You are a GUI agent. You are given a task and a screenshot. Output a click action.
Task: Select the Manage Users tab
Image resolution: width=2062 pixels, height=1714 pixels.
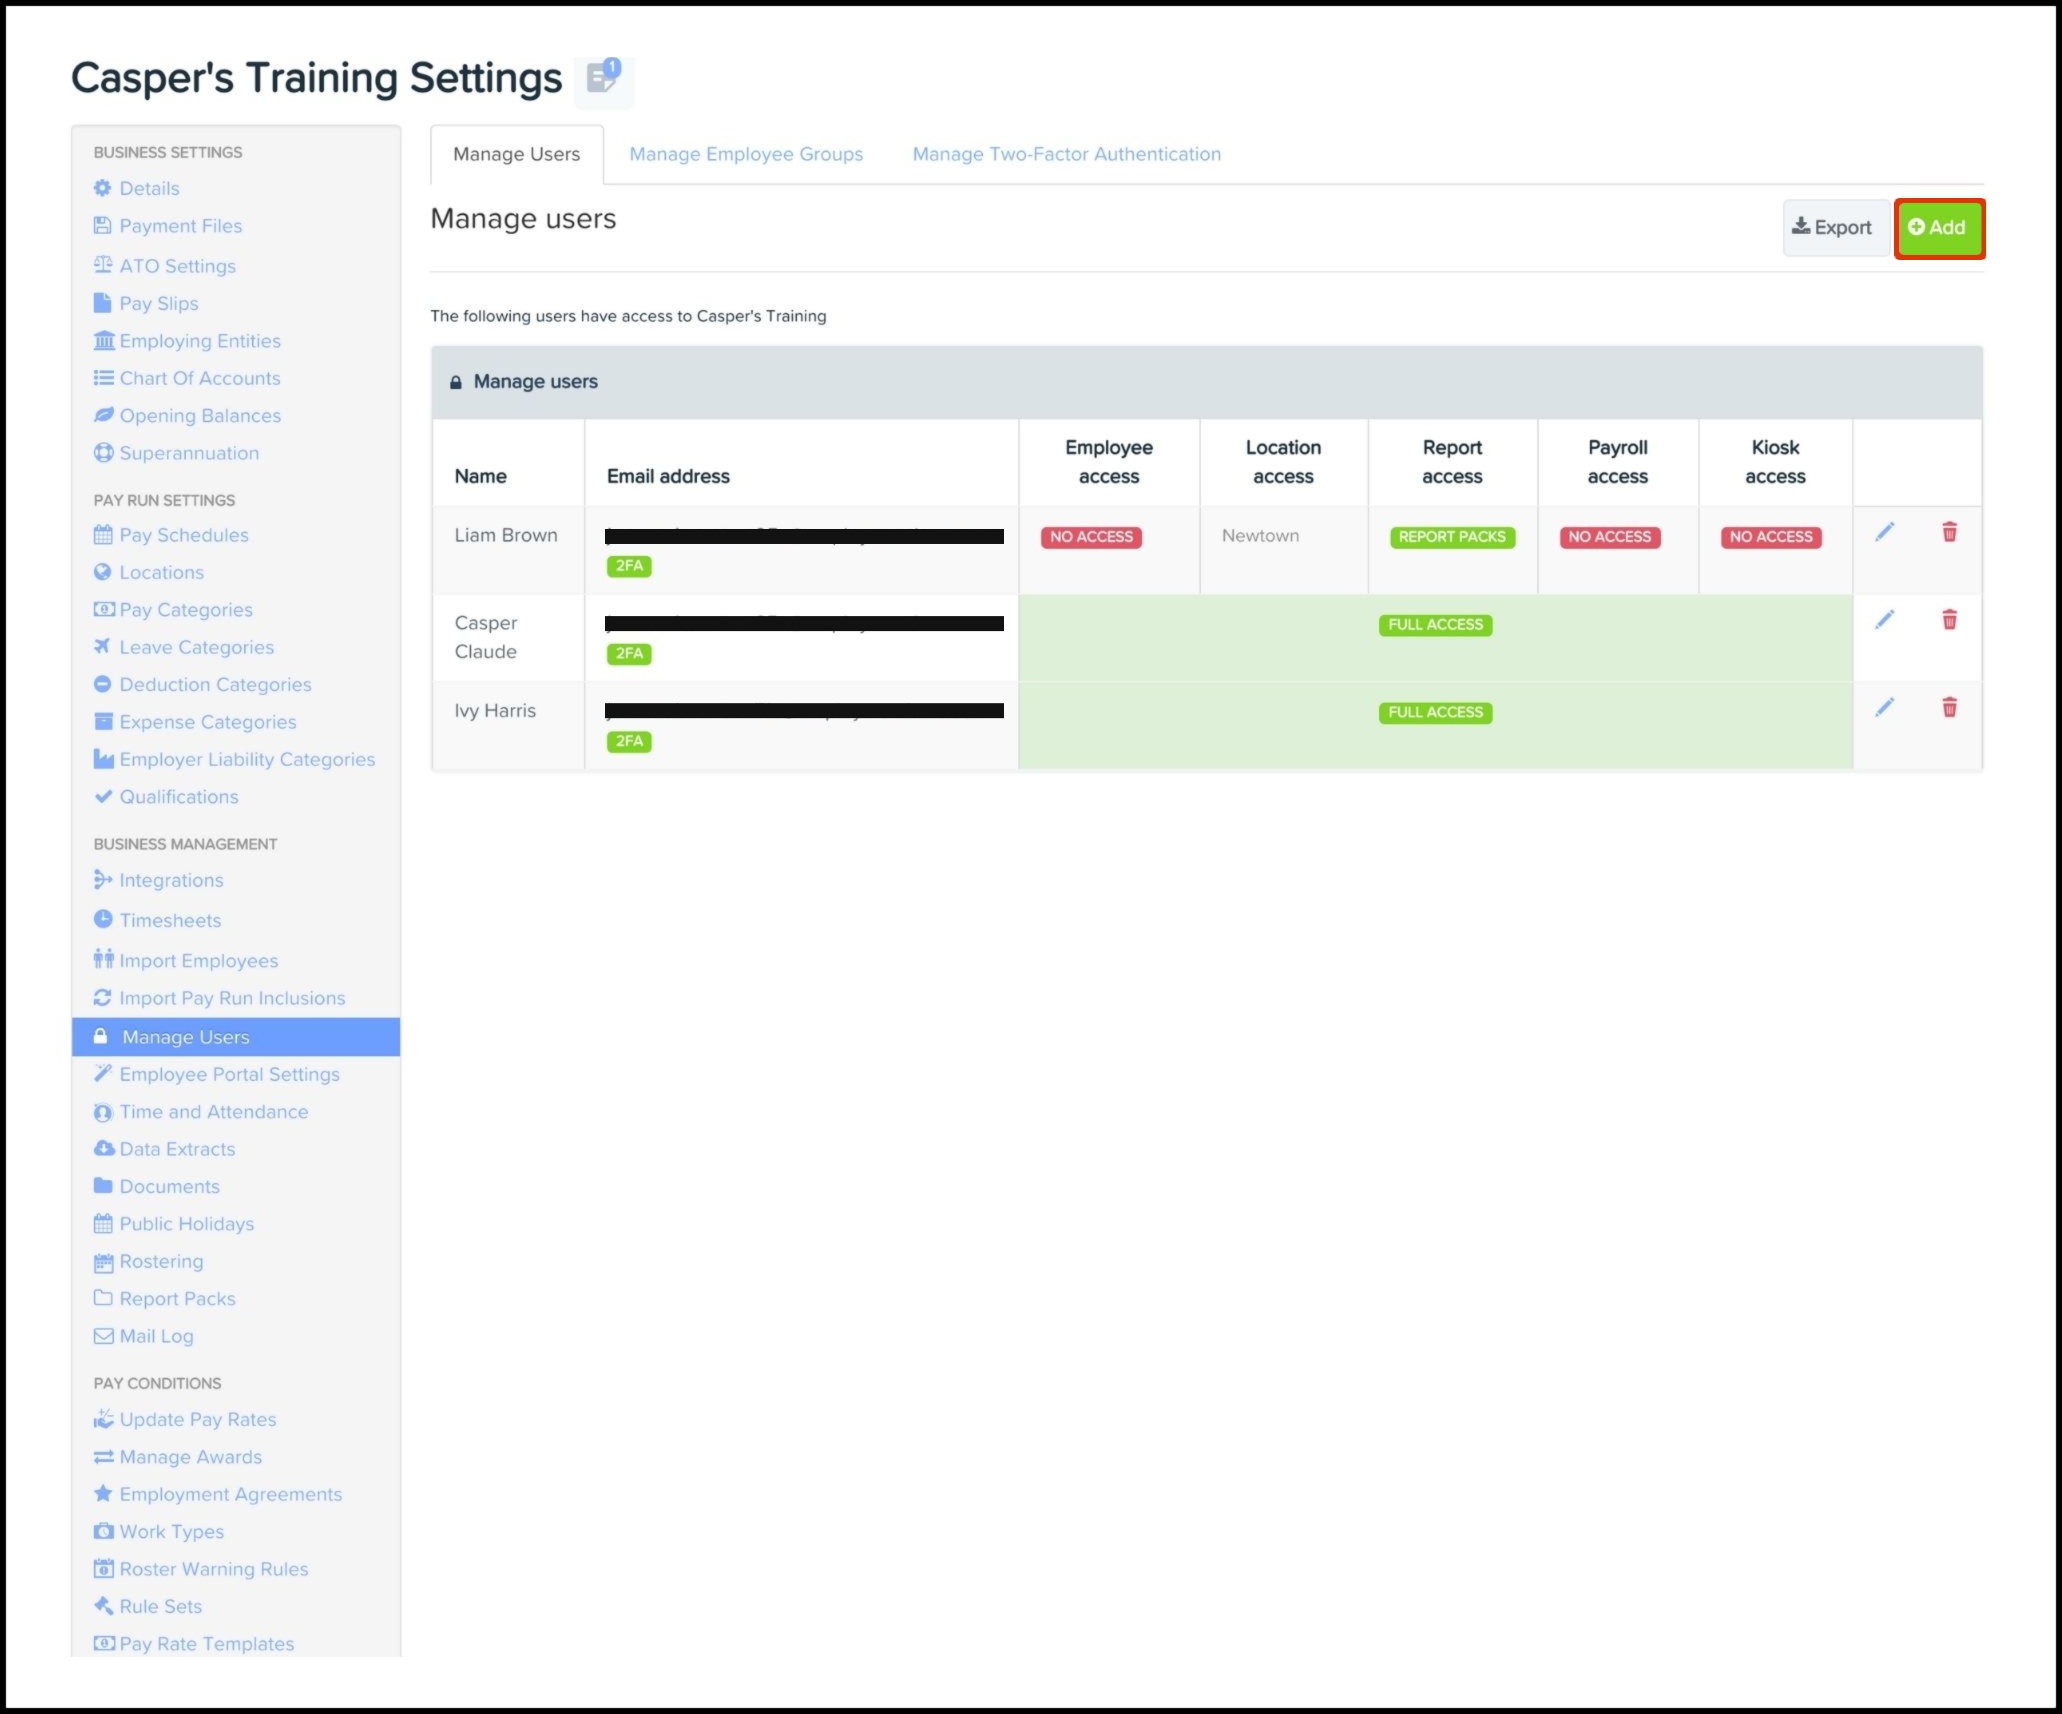[516, 154]
